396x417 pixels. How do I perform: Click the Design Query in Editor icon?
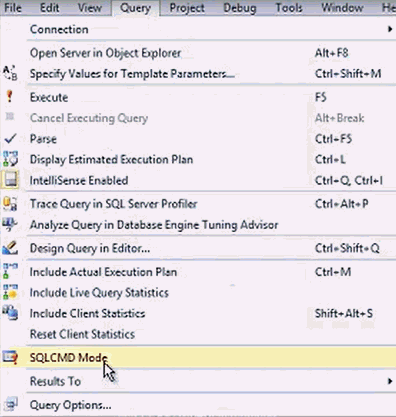10,248
